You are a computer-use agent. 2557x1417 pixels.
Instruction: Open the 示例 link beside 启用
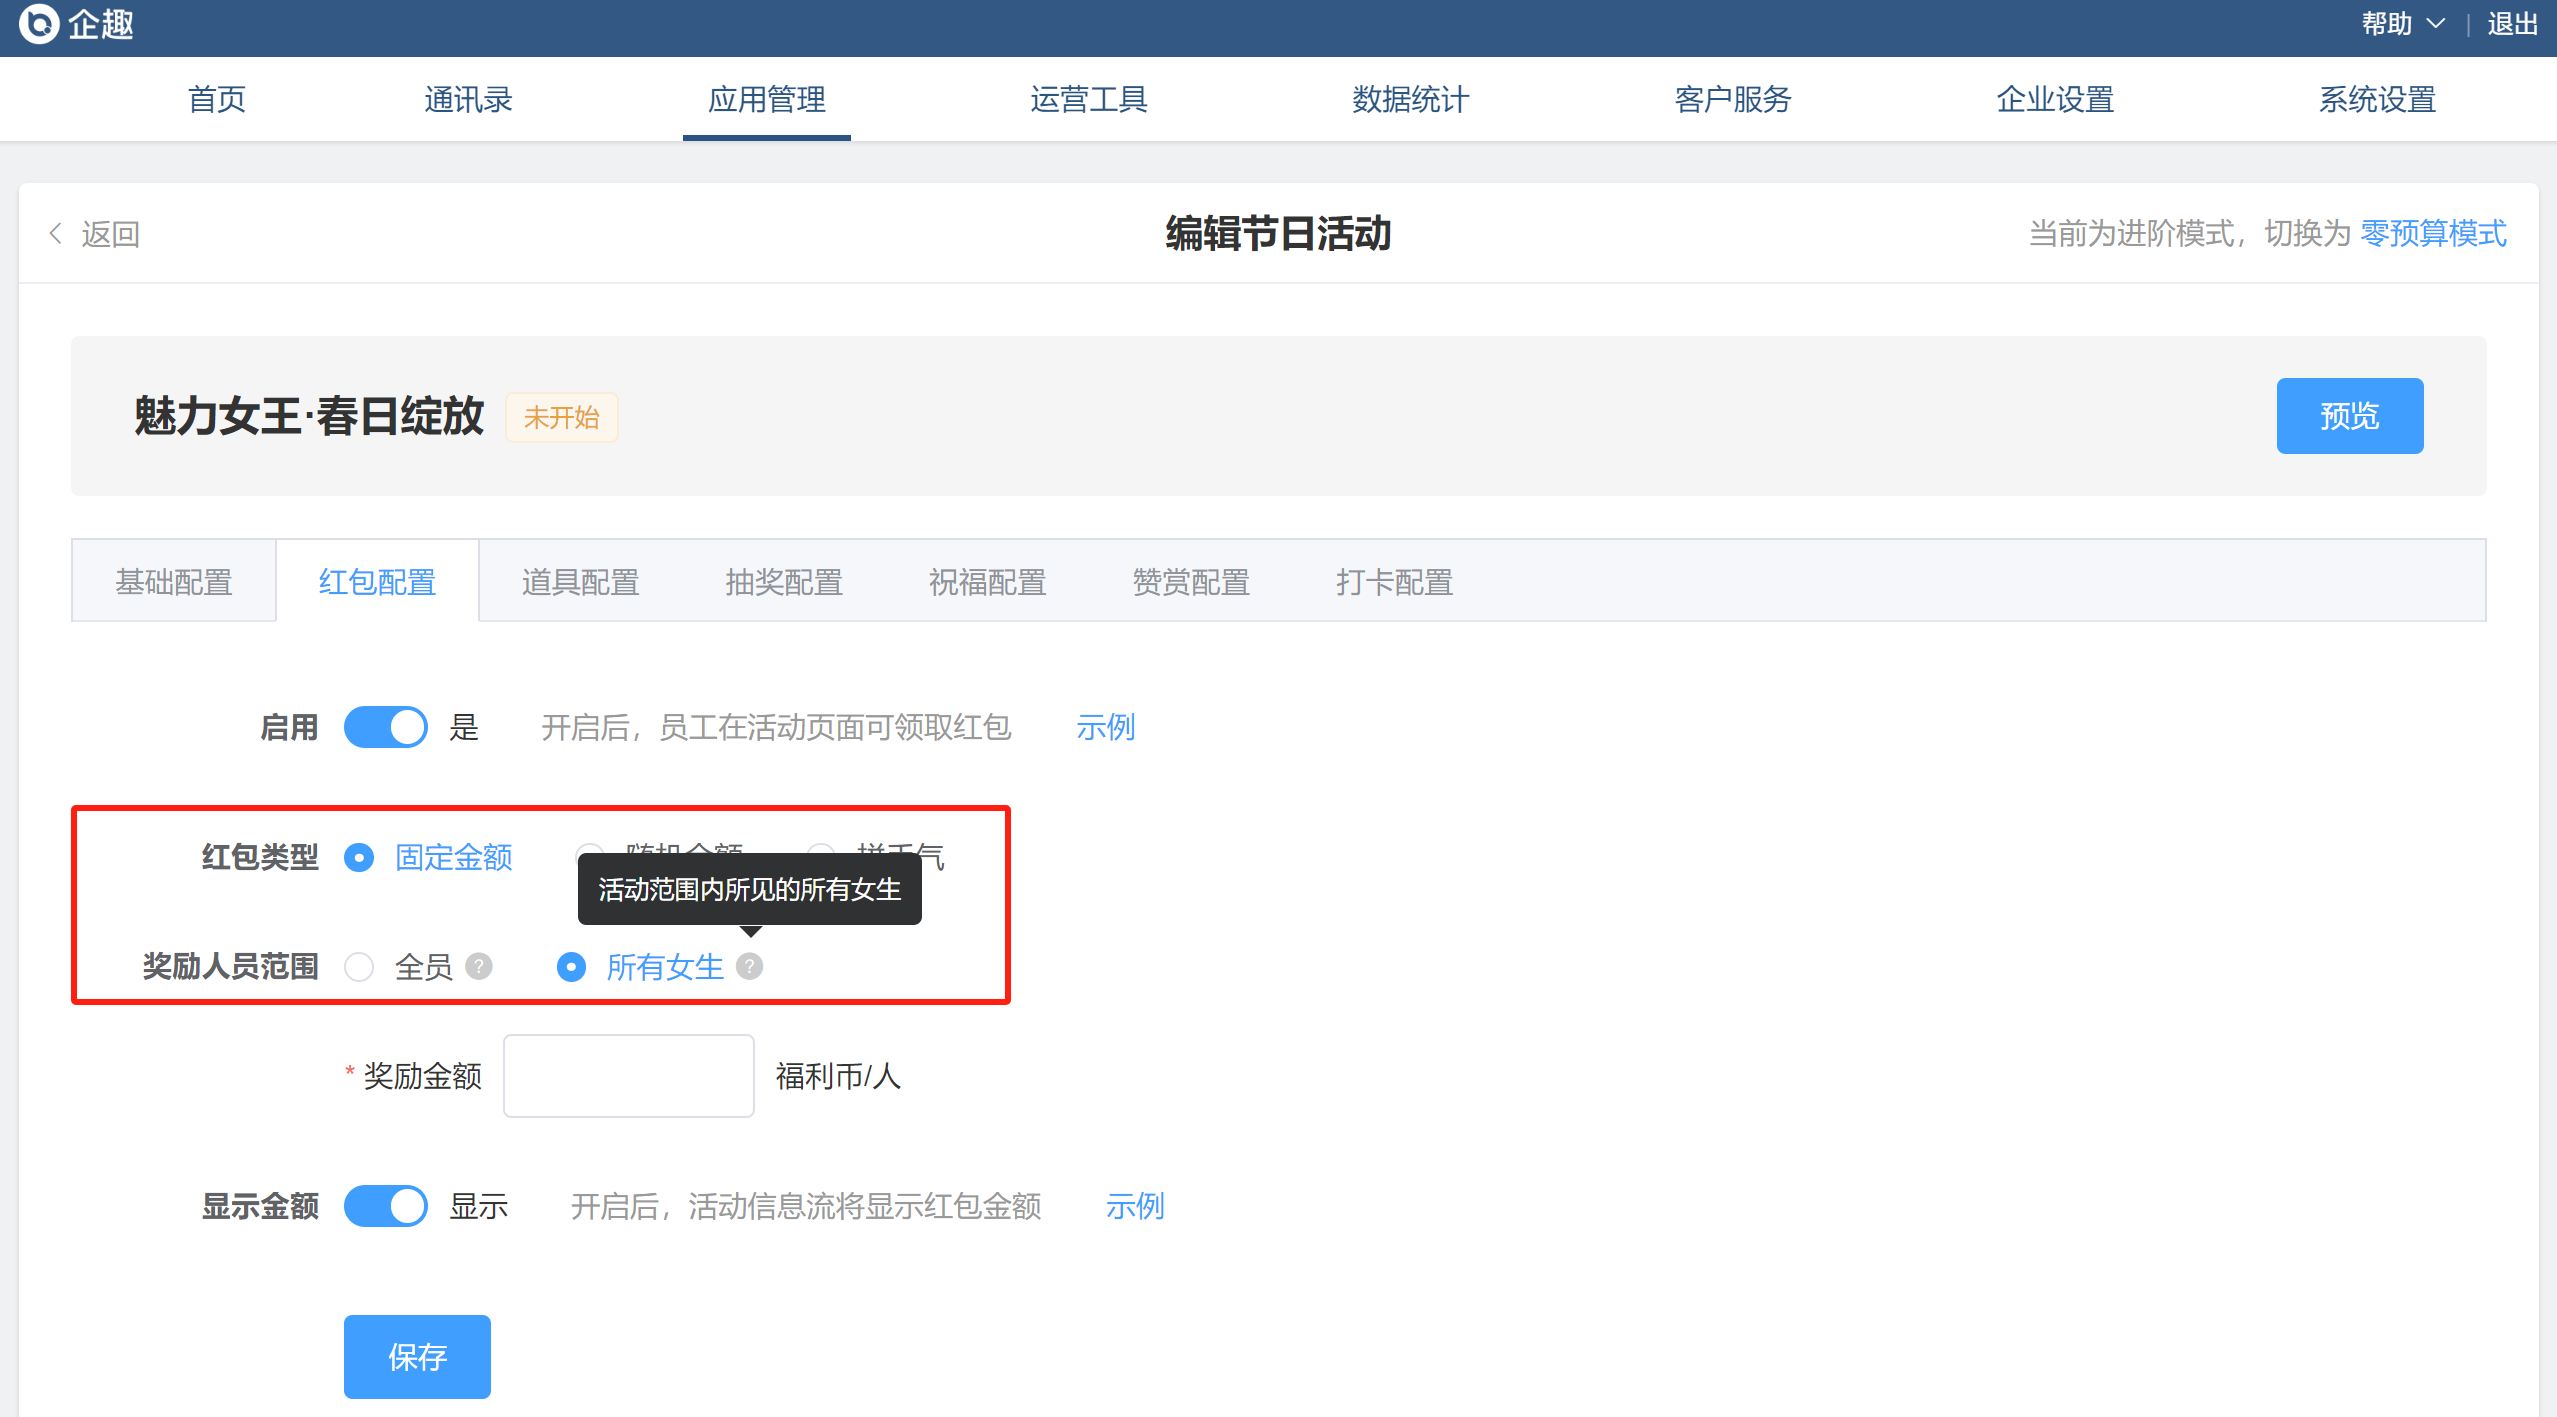click(x=1105, y=727)
